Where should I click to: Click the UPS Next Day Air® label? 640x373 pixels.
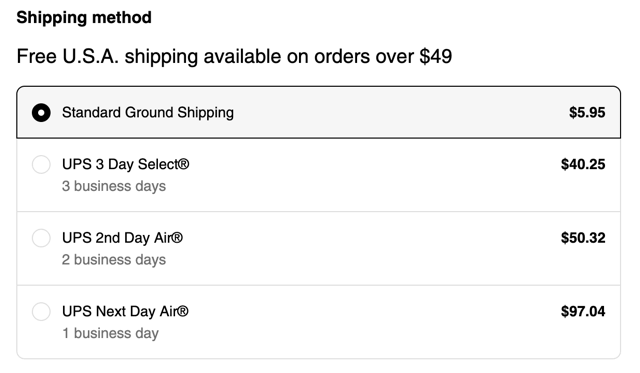click(125, 311)
